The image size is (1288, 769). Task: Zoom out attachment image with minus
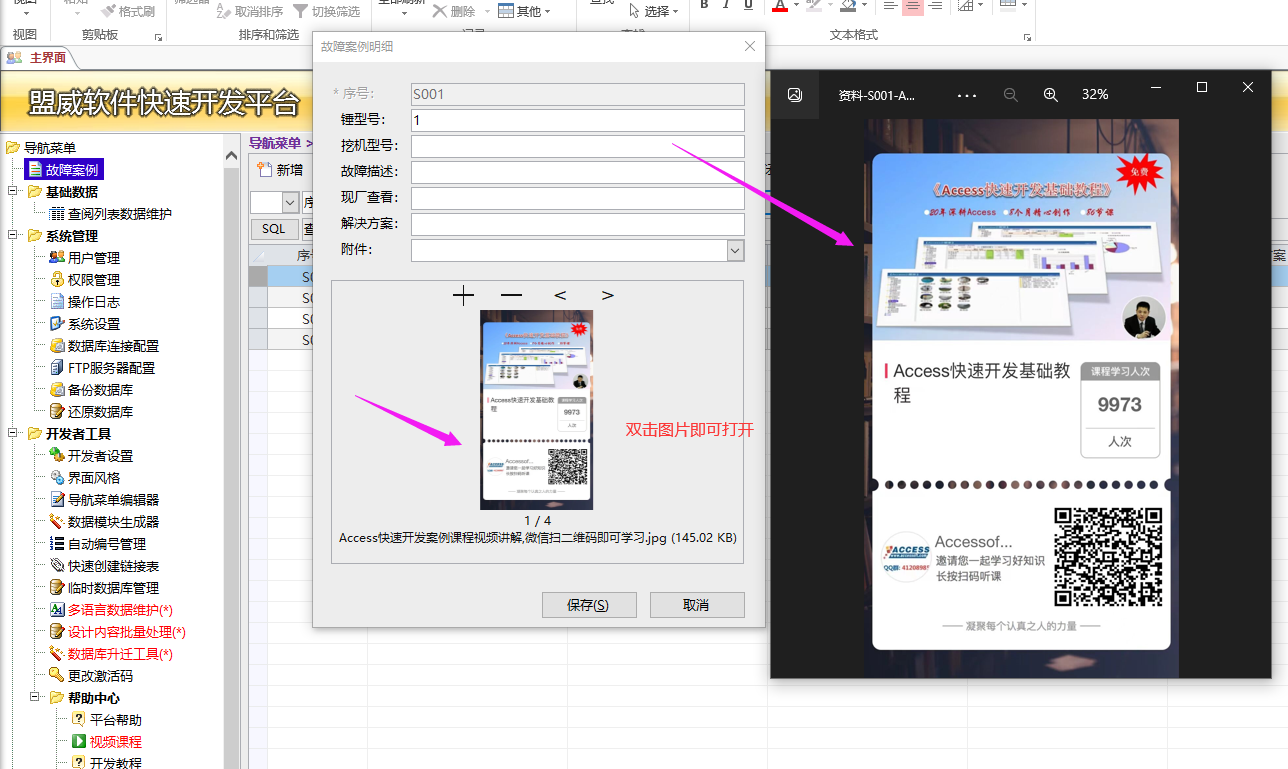click(x=511, y=295)
